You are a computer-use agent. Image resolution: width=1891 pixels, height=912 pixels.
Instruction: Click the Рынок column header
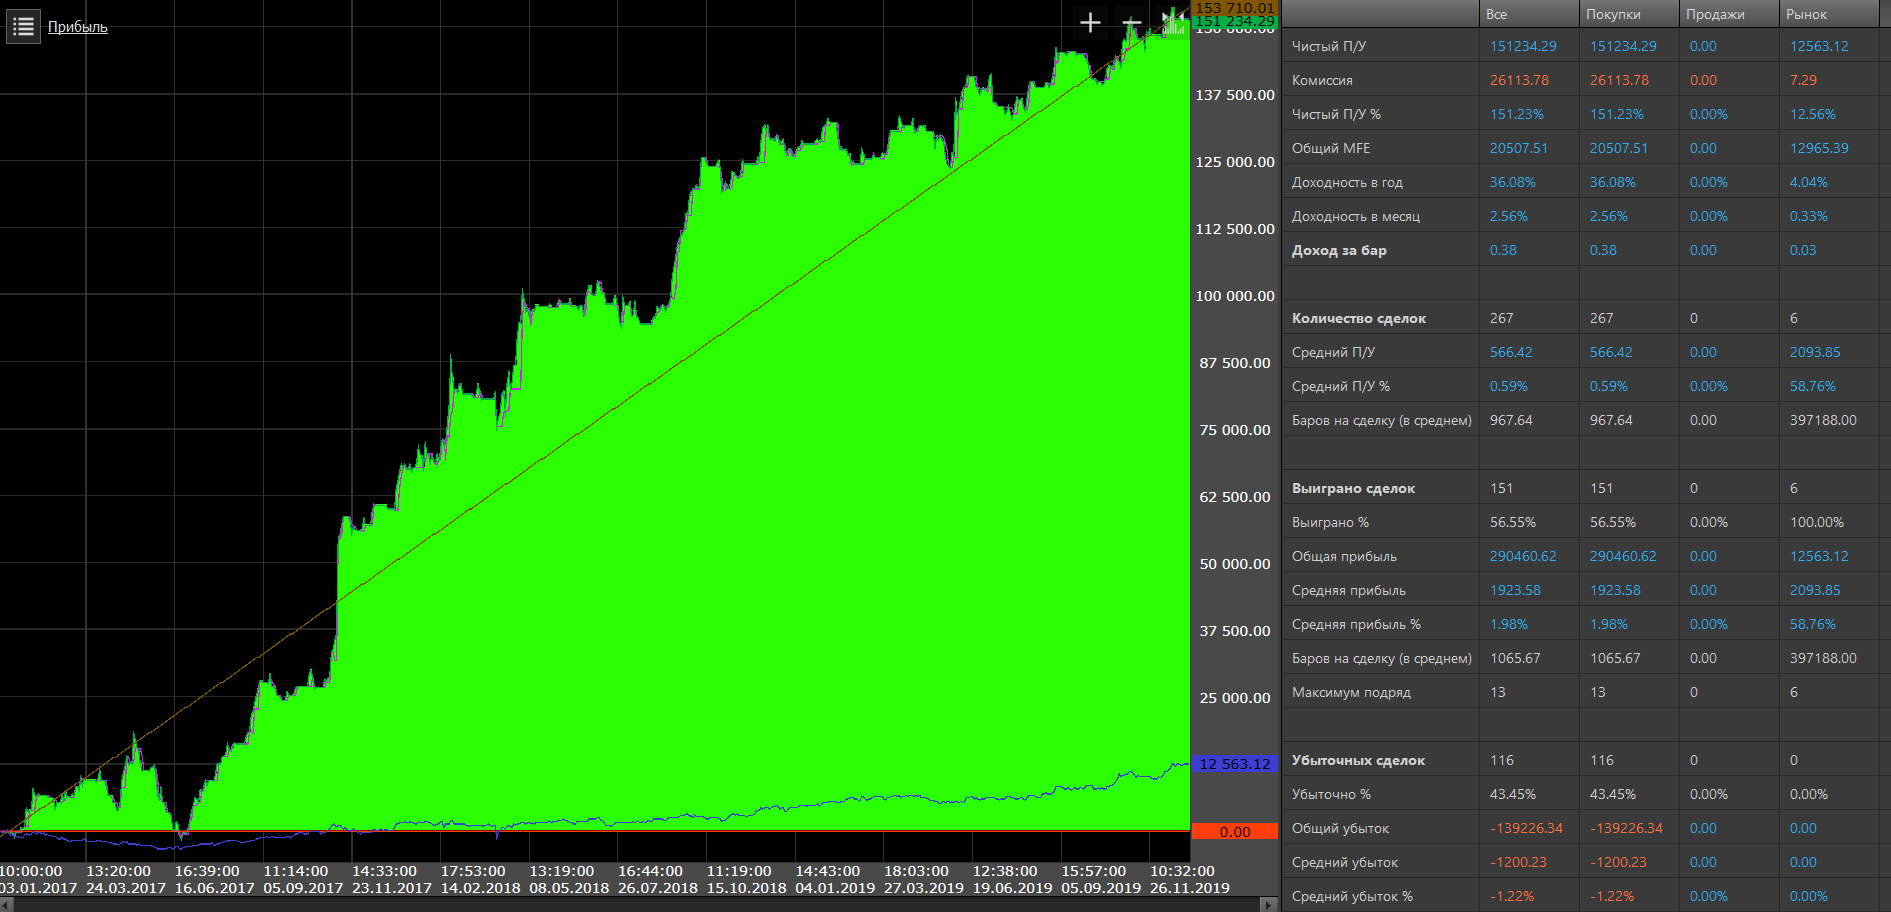coord(1806,14)
